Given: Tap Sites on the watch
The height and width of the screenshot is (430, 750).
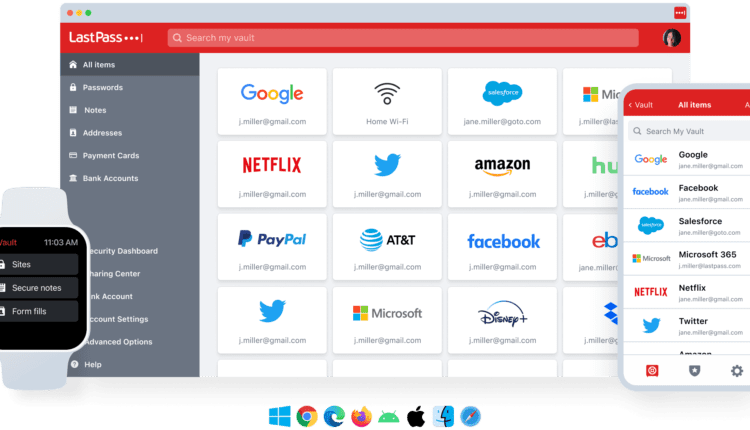Looking at the screenshot, I should pyautogui.click(x=38, y=265).
